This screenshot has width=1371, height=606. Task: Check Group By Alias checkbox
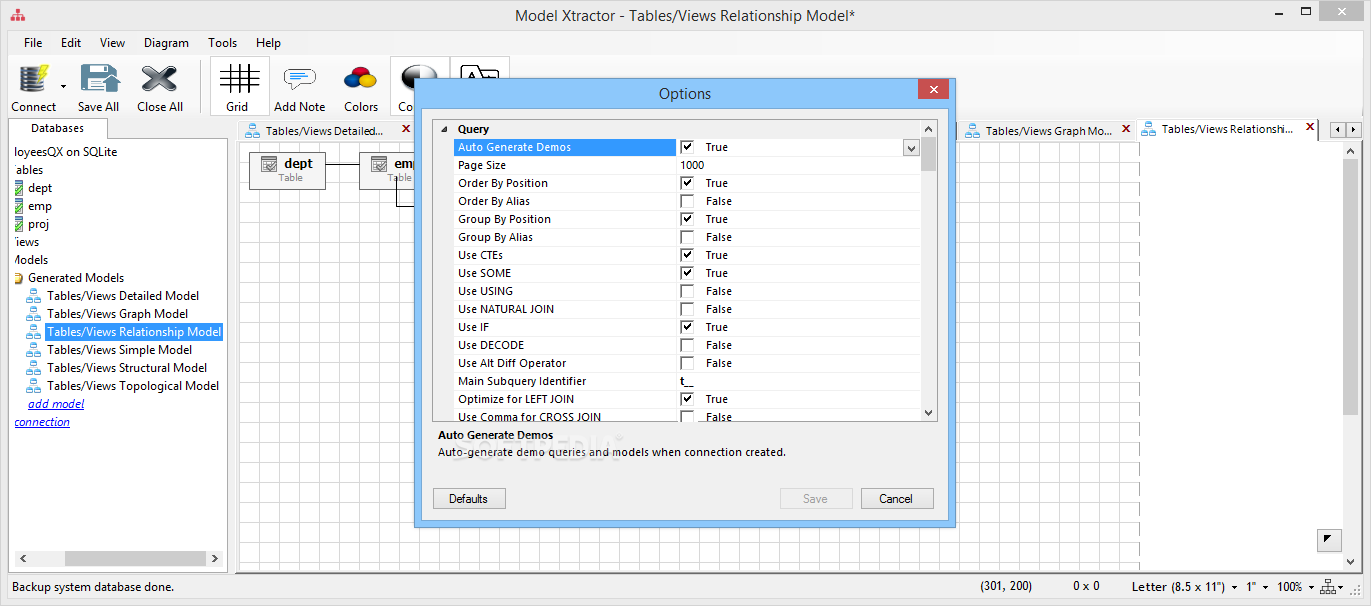coord(687,237)
